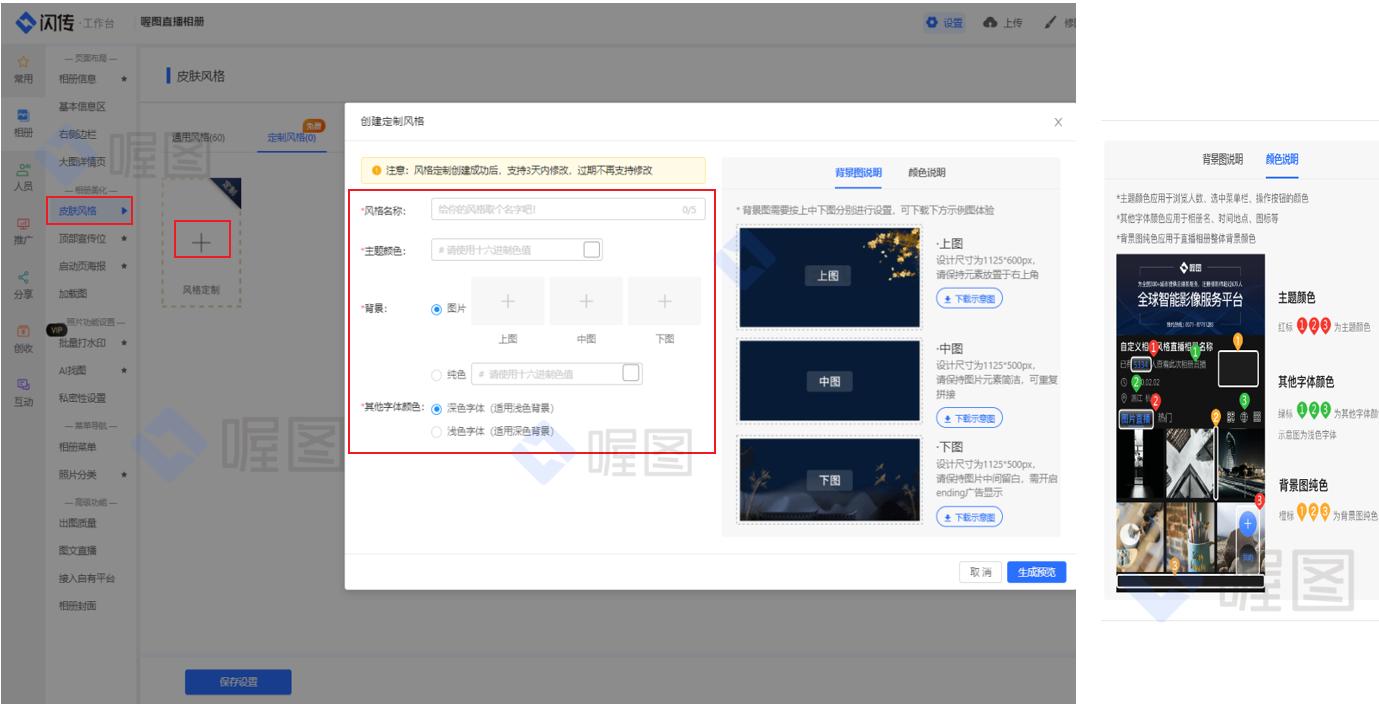Click the 上图 sample thumbnail preview
This screenshot has width=1379, height=709.
click(829, 276)
